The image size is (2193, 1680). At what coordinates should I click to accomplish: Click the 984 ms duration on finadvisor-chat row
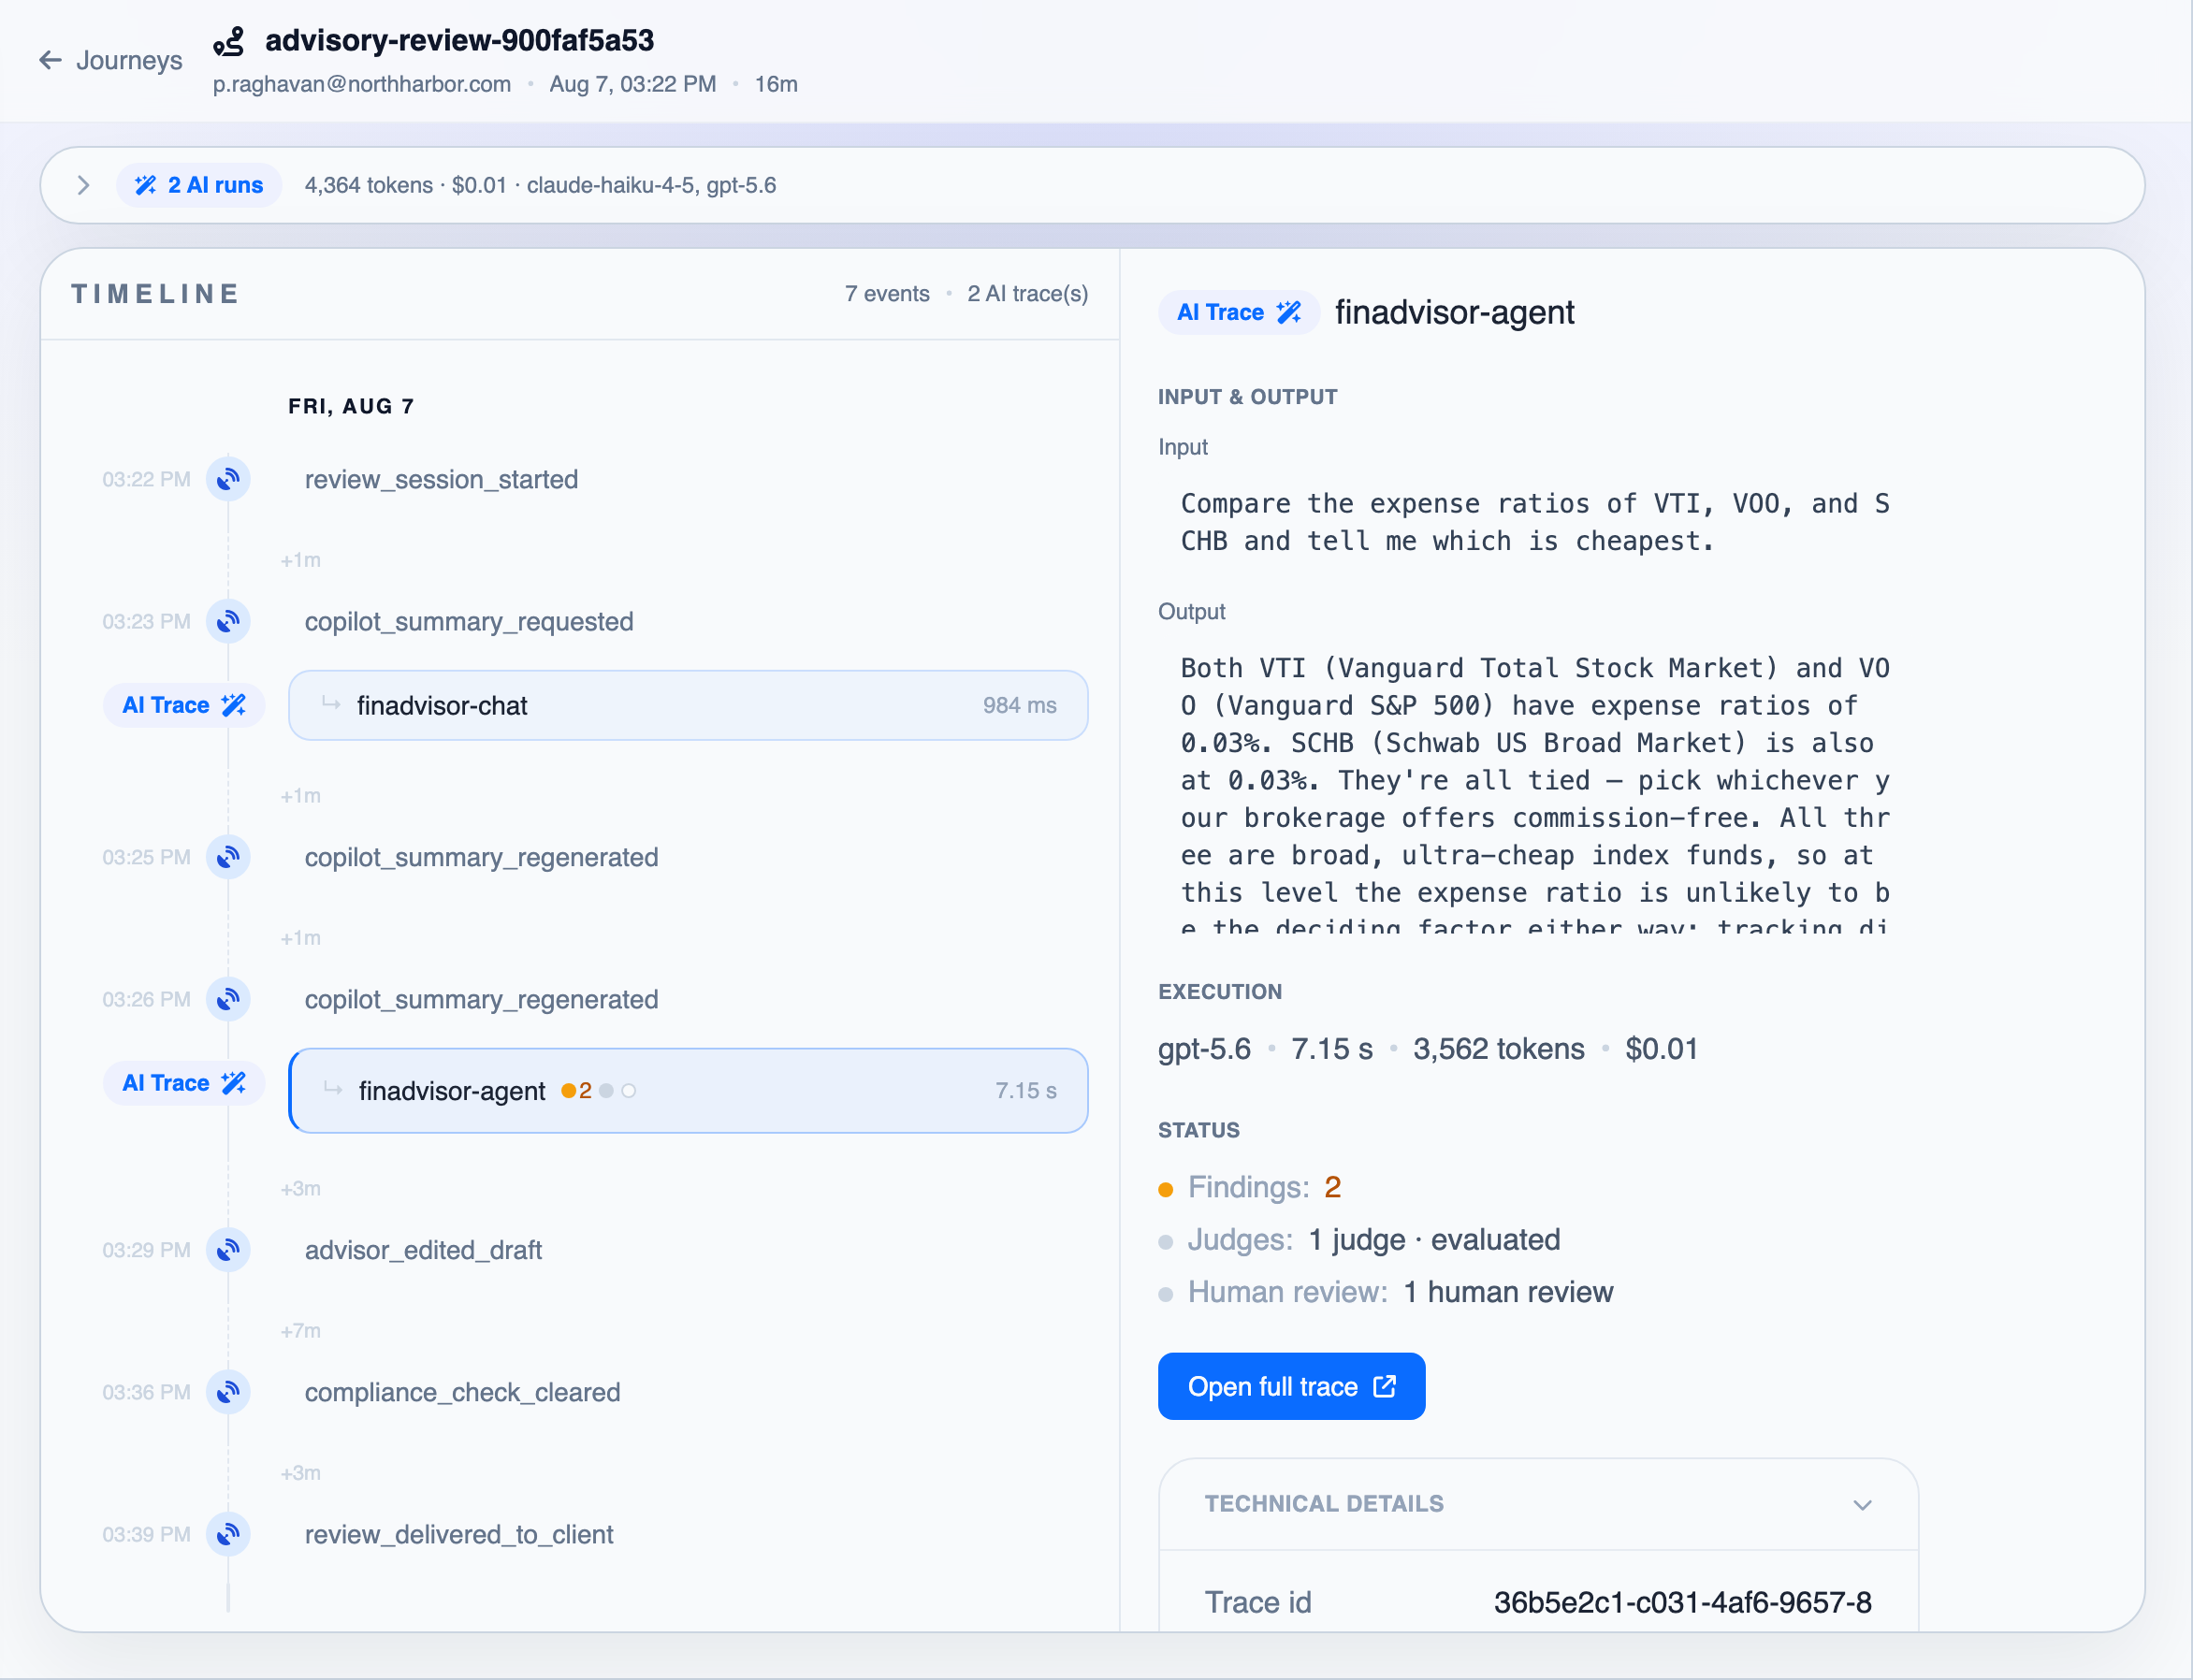(1019, 705)
